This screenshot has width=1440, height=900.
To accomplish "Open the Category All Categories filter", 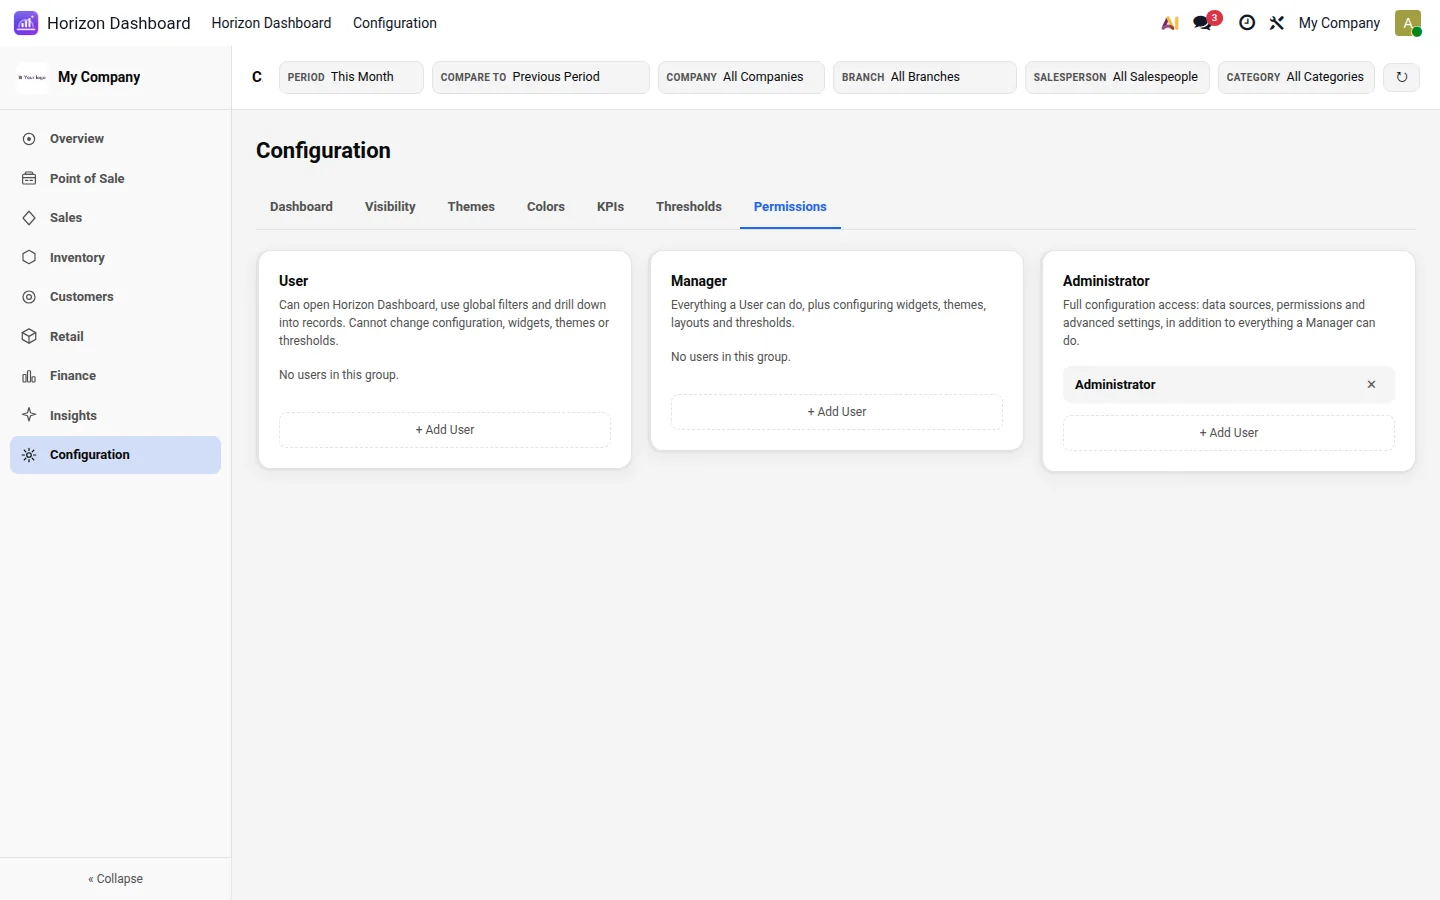I will pyautogui.click(x=1296, y=77).
